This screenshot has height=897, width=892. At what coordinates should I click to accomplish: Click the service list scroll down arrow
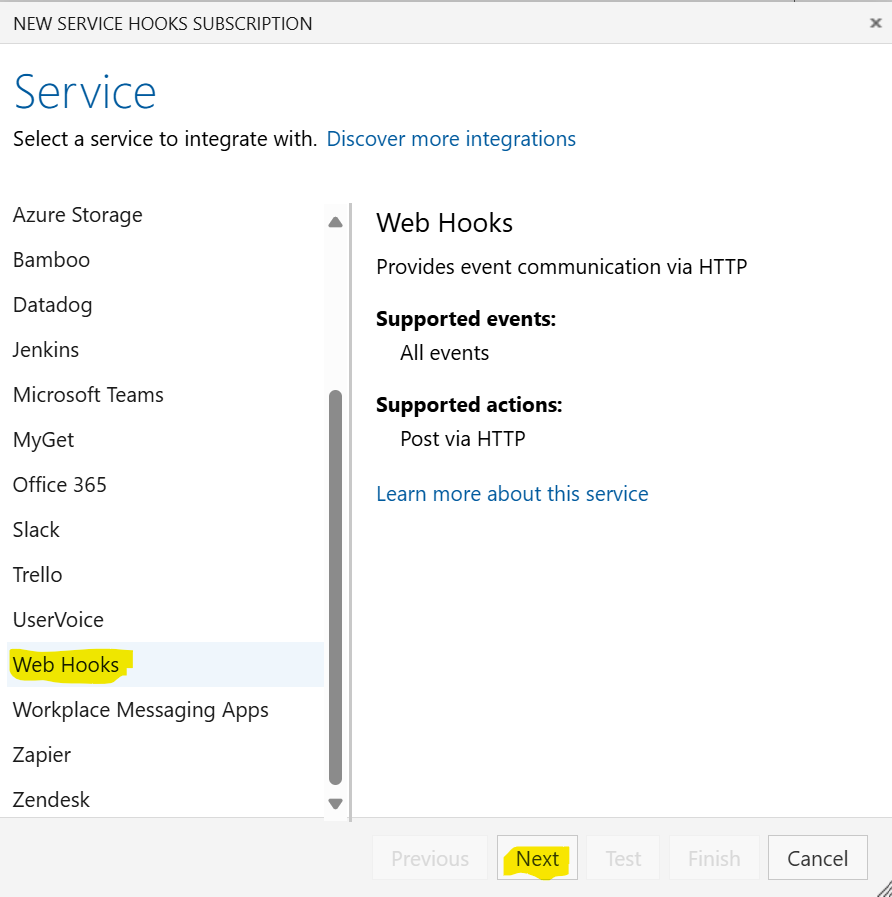click(335, 803)
